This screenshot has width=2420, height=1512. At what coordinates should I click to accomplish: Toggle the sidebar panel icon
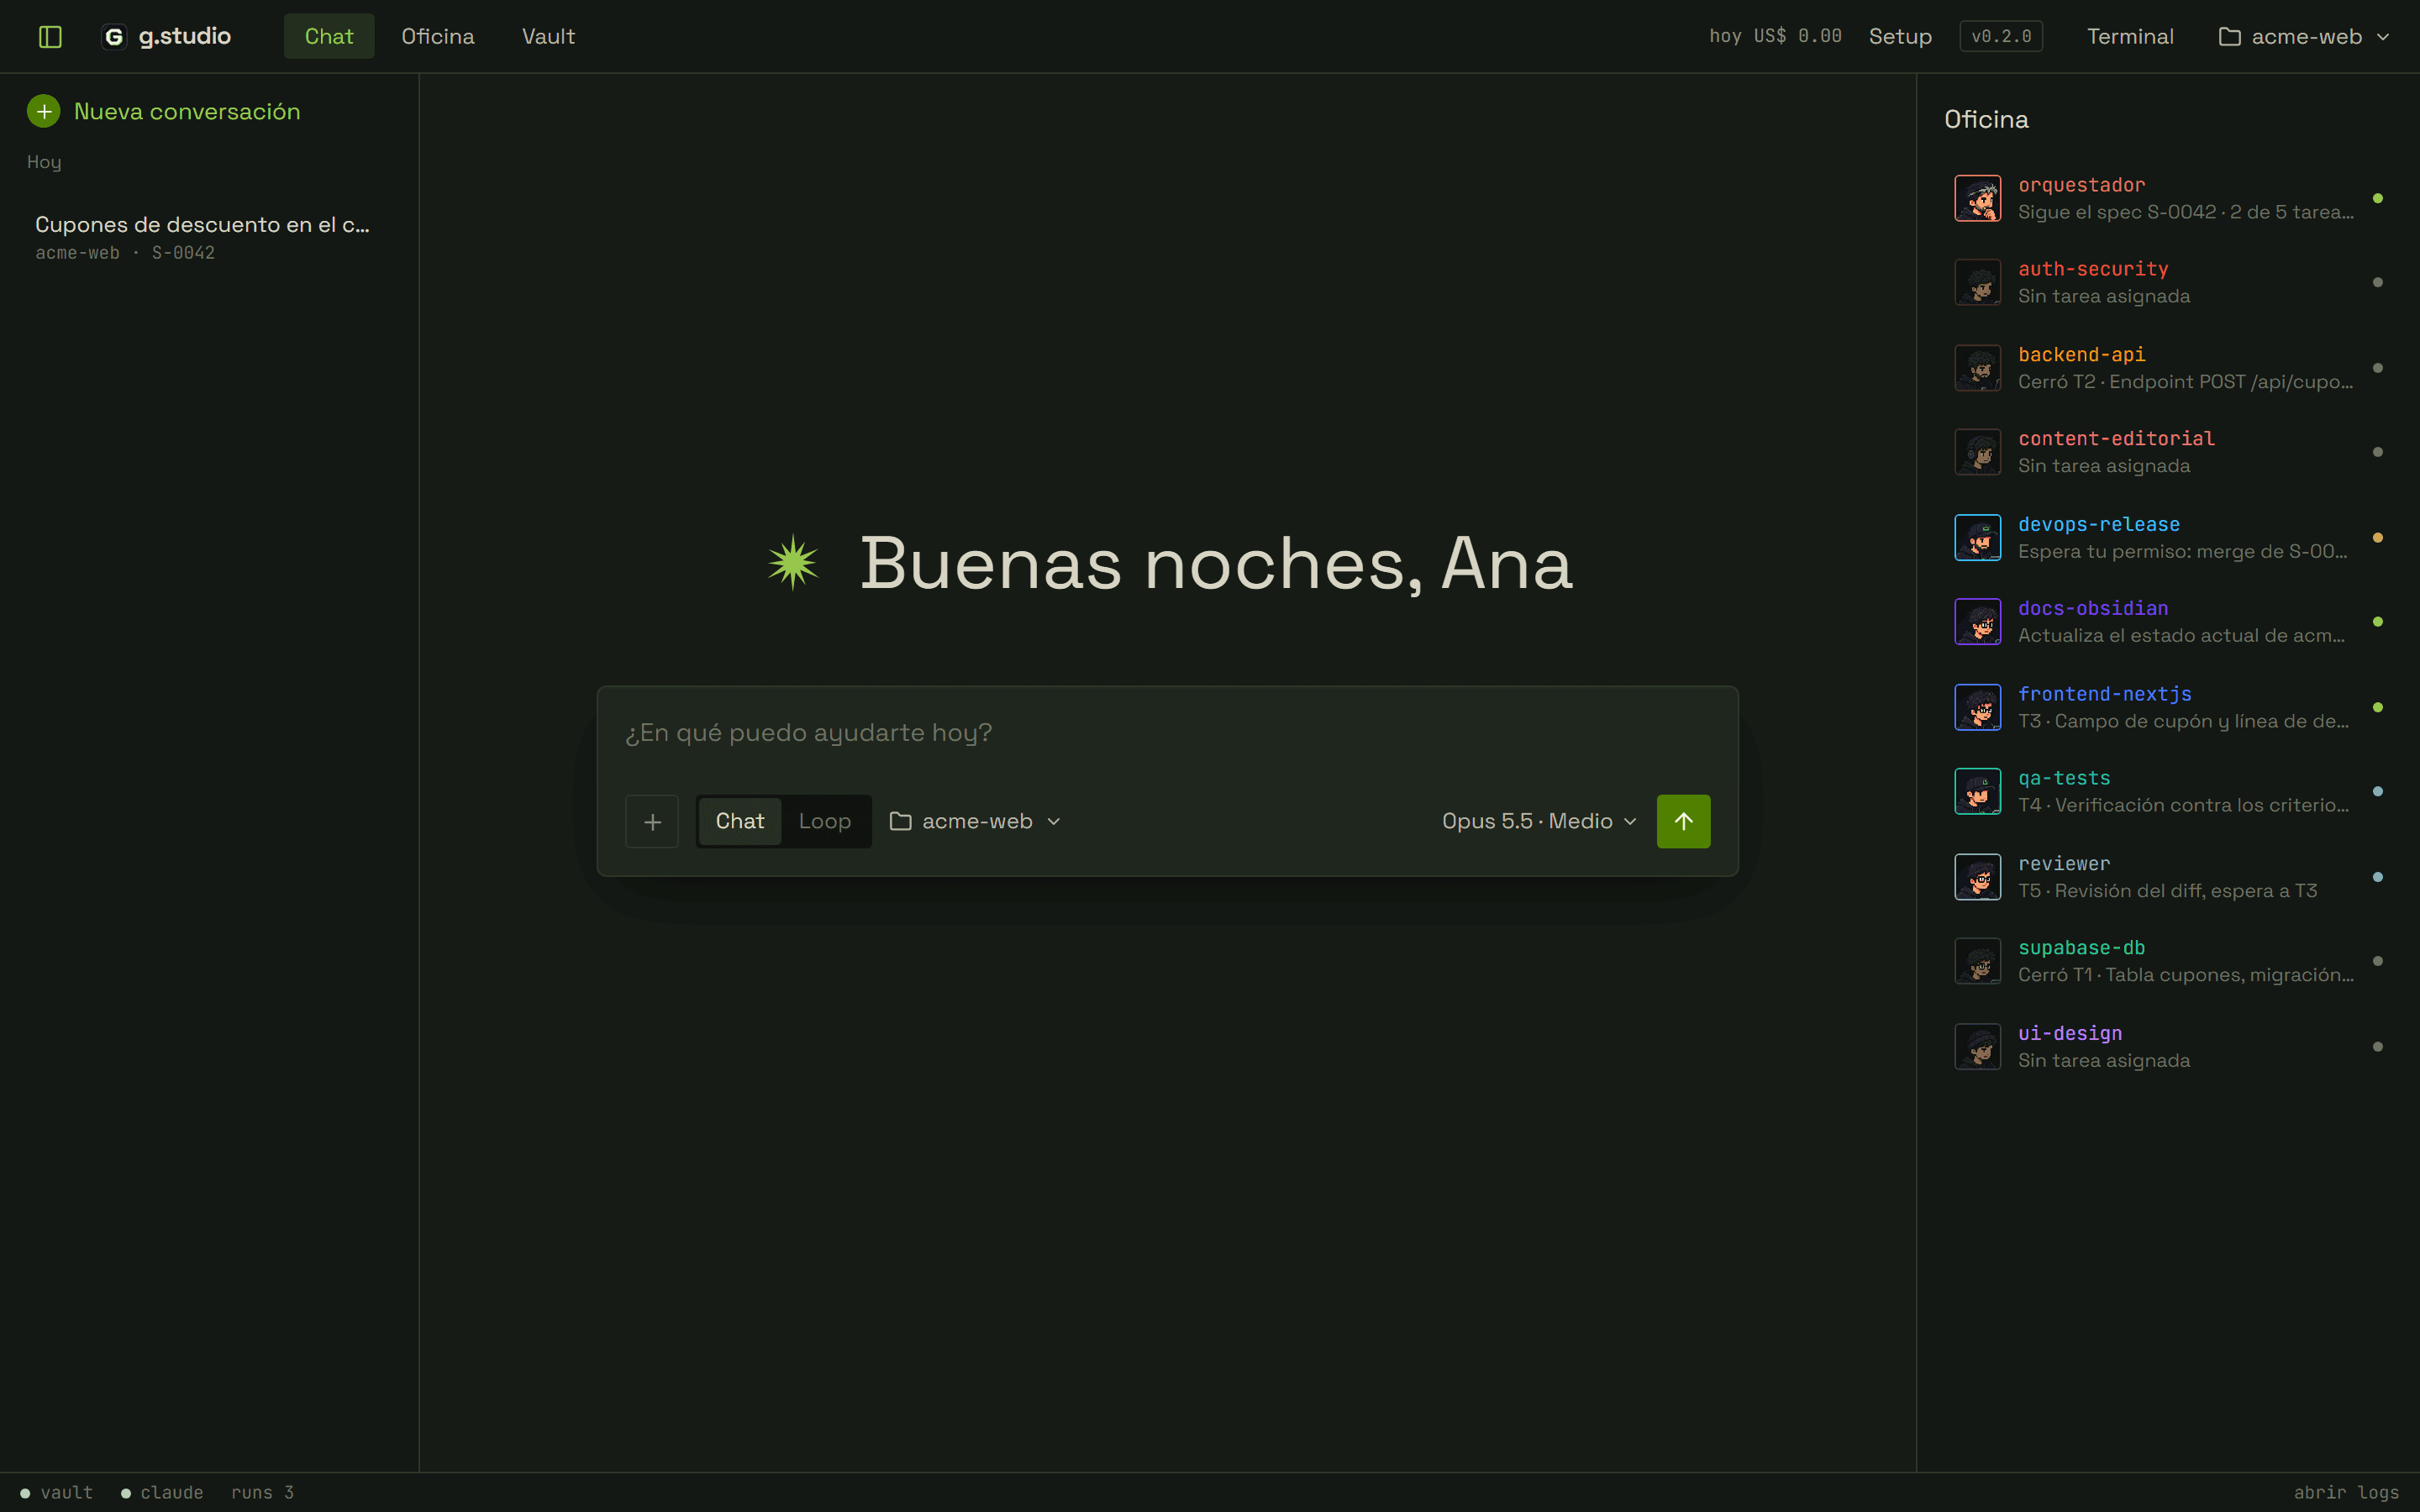(x=50, y=37)
